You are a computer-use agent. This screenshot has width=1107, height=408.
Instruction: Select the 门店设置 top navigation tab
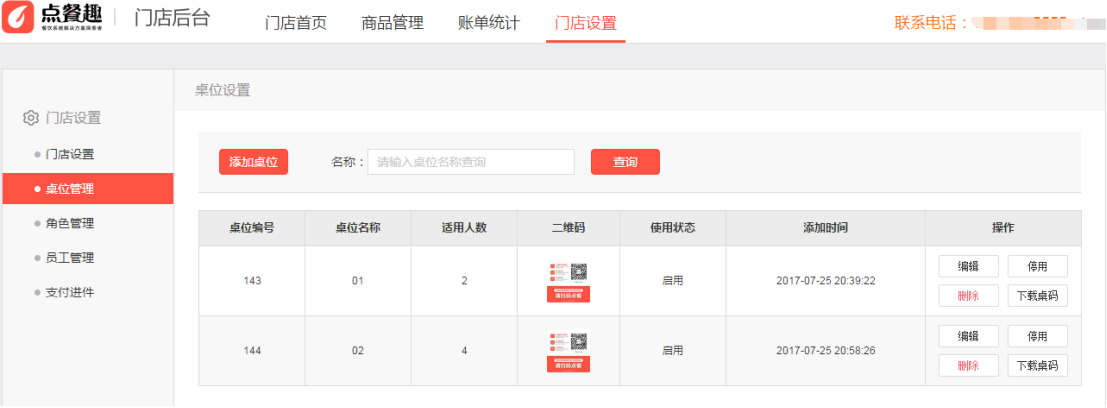click(x=585, y=23)
